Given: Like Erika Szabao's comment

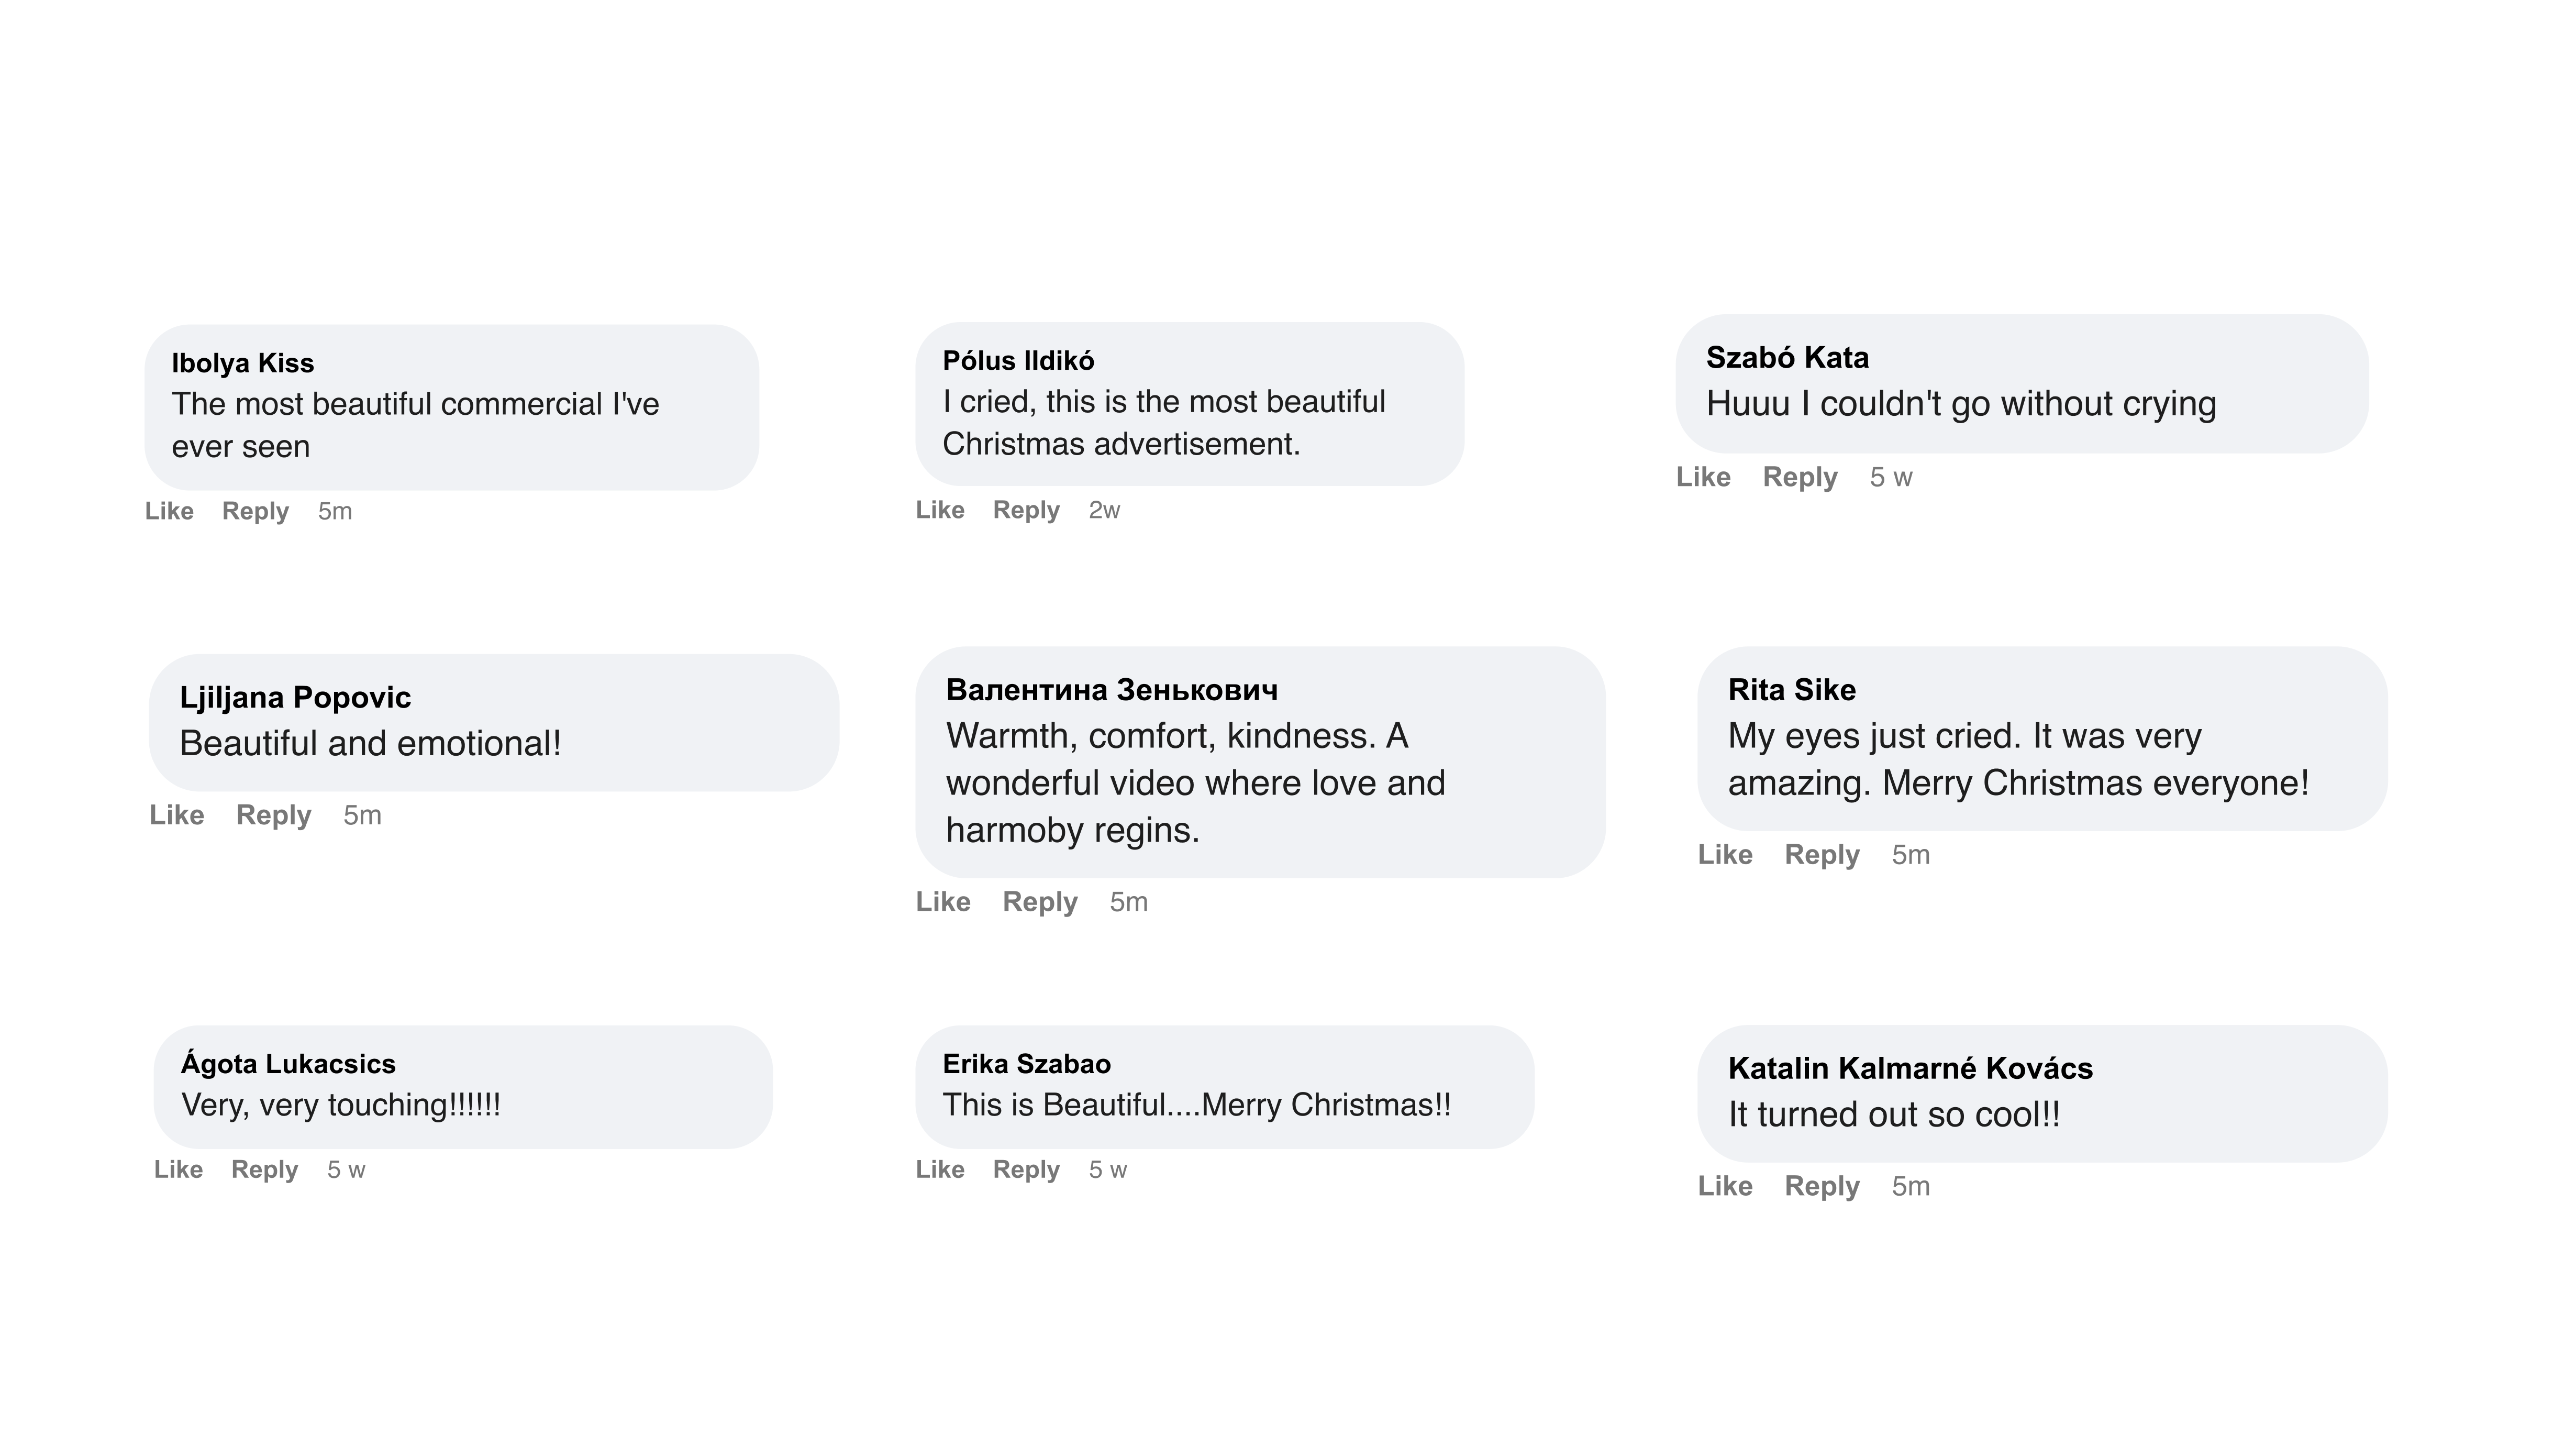Looking at the screenshot, I should tap(940, 1170).
